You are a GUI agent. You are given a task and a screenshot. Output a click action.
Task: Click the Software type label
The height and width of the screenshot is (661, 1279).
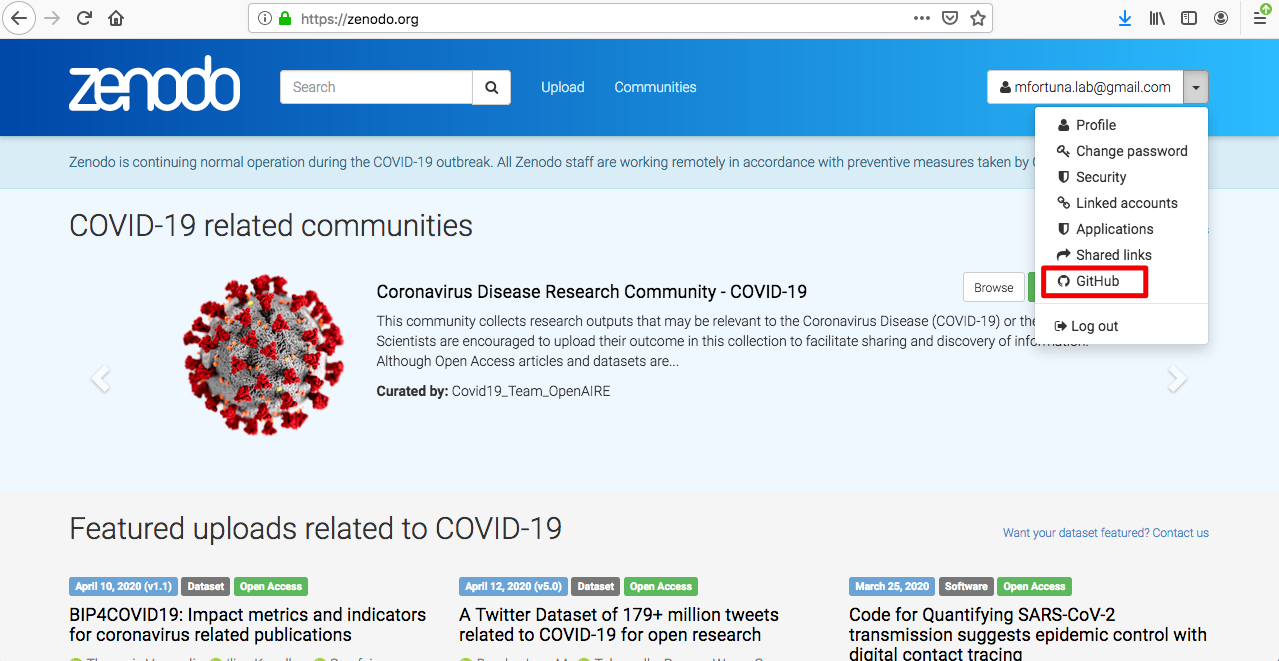966,587
